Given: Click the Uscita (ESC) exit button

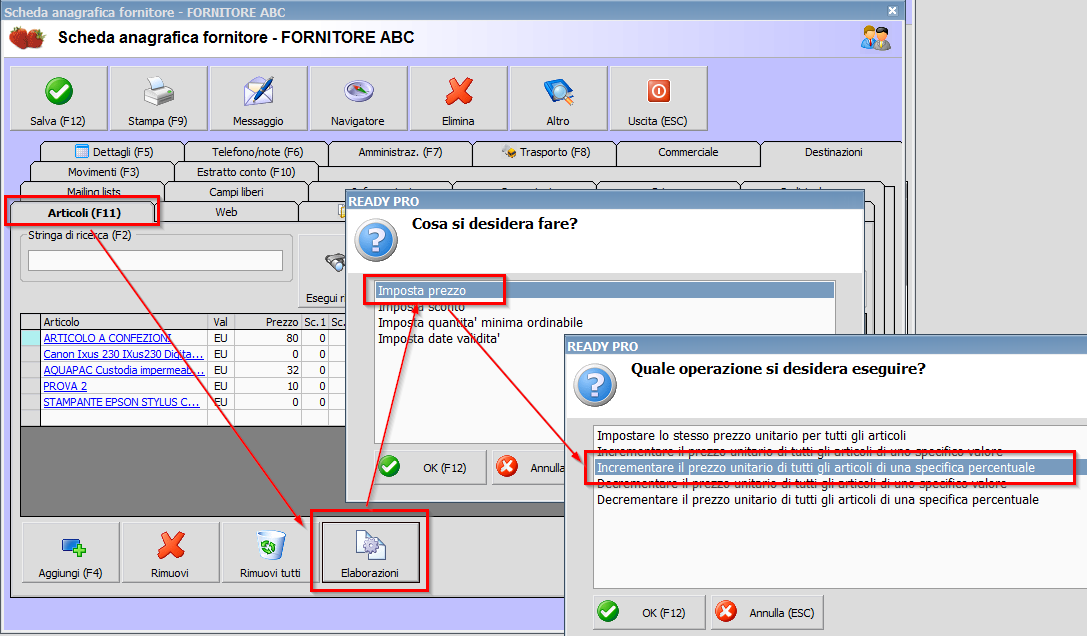Looking at the screenshot, I should (658, 98).
